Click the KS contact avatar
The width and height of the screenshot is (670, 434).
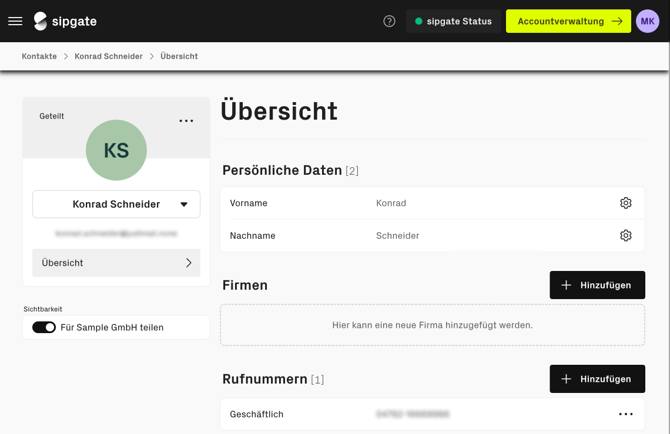[x=116, y=150]
